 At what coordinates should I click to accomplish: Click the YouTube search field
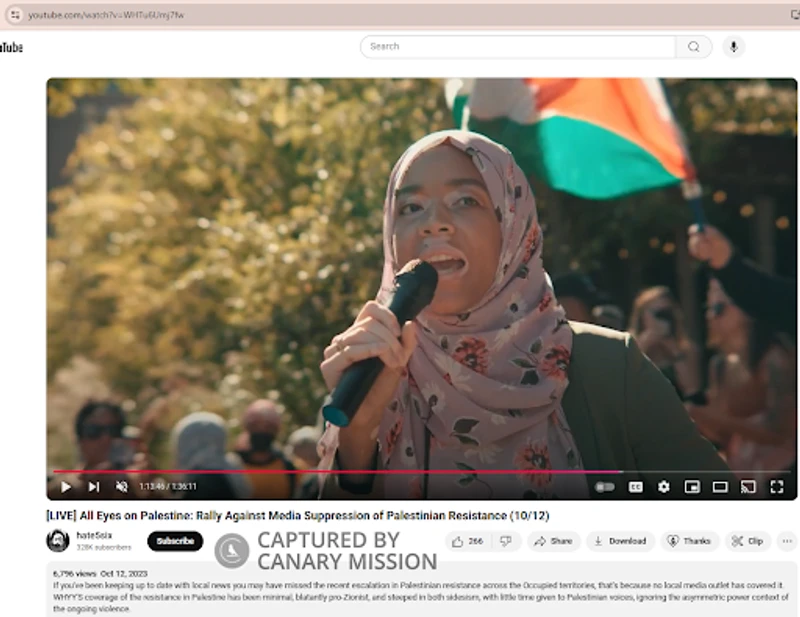pos(518,46)
